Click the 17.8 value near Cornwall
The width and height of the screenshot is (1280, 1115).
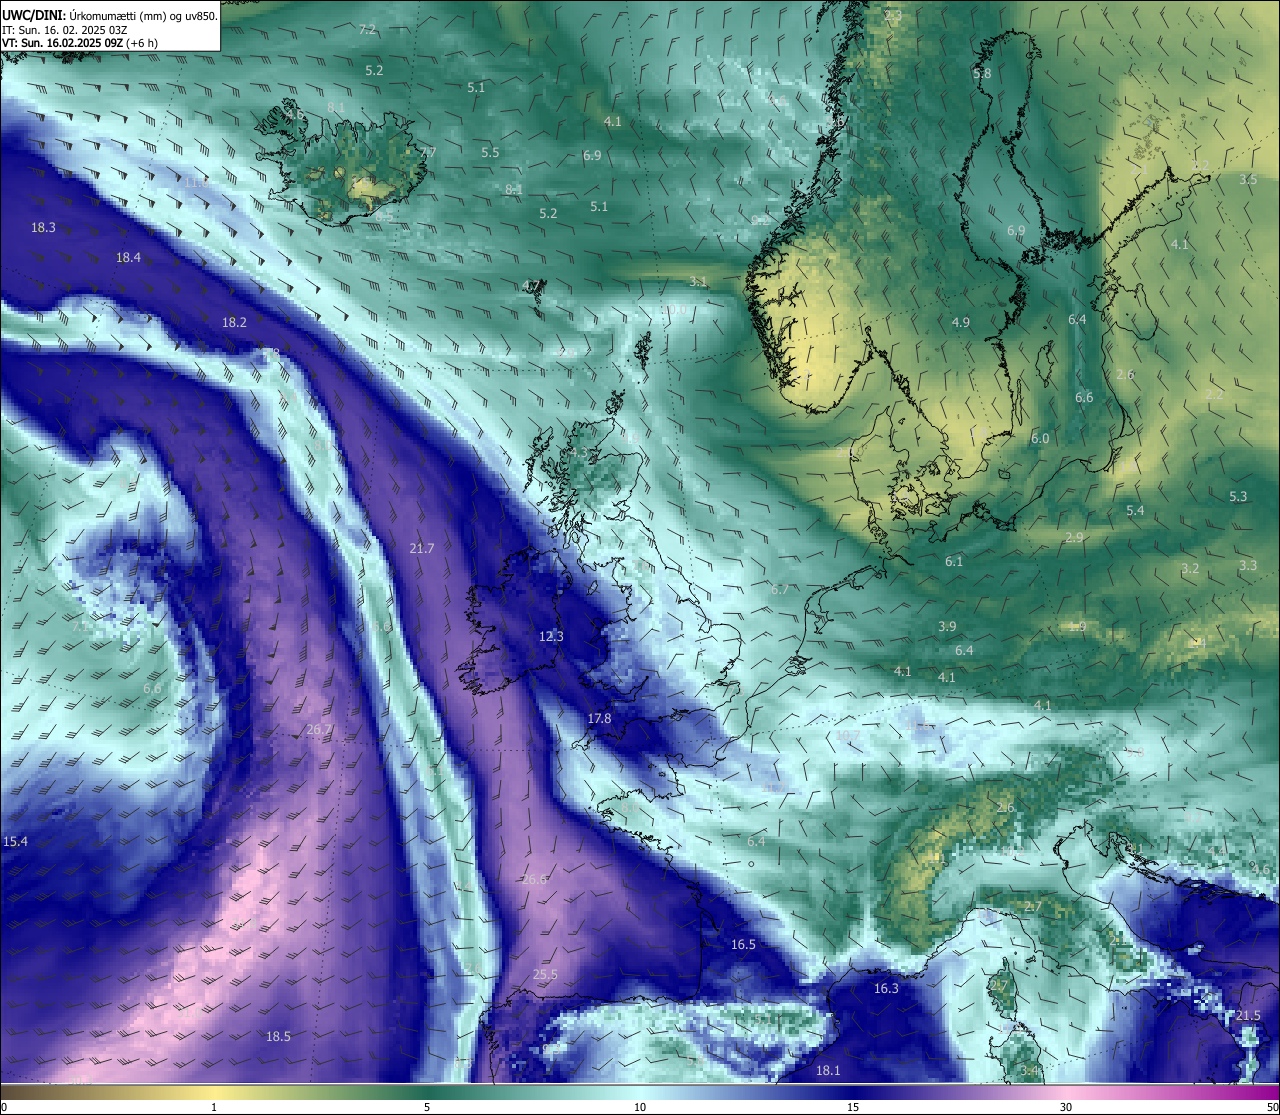(599, 719)
